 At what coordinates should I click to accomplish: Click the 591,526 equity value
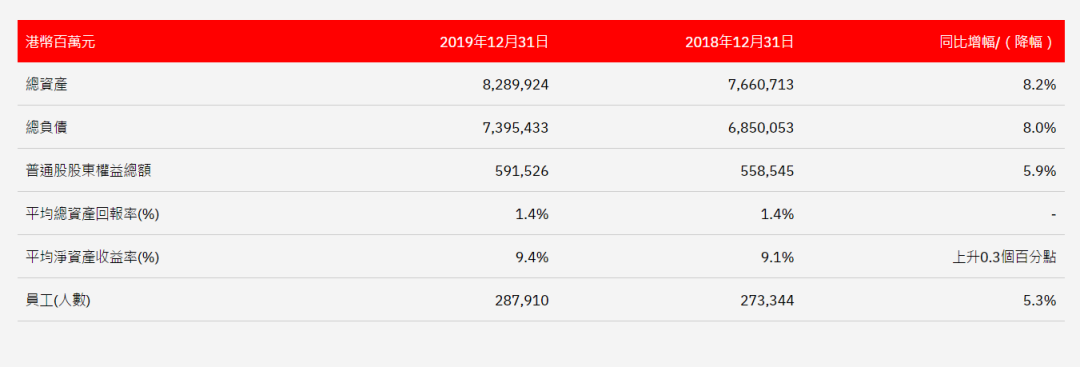click(522, 171)
